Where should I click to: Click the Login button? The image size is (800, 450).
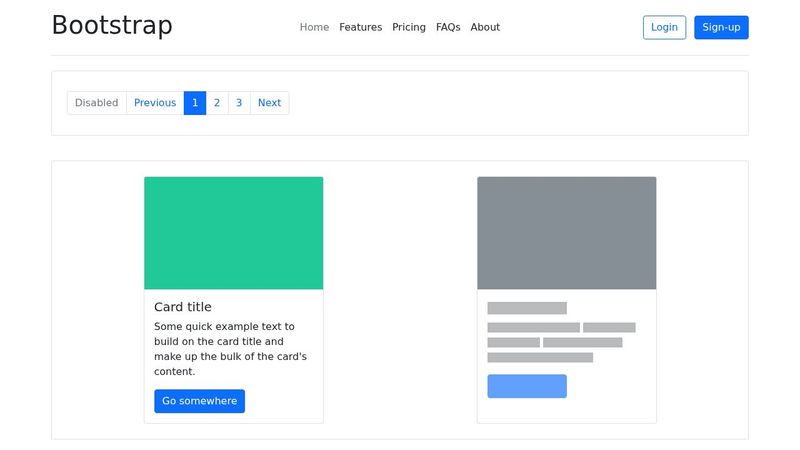pos(664,28)
